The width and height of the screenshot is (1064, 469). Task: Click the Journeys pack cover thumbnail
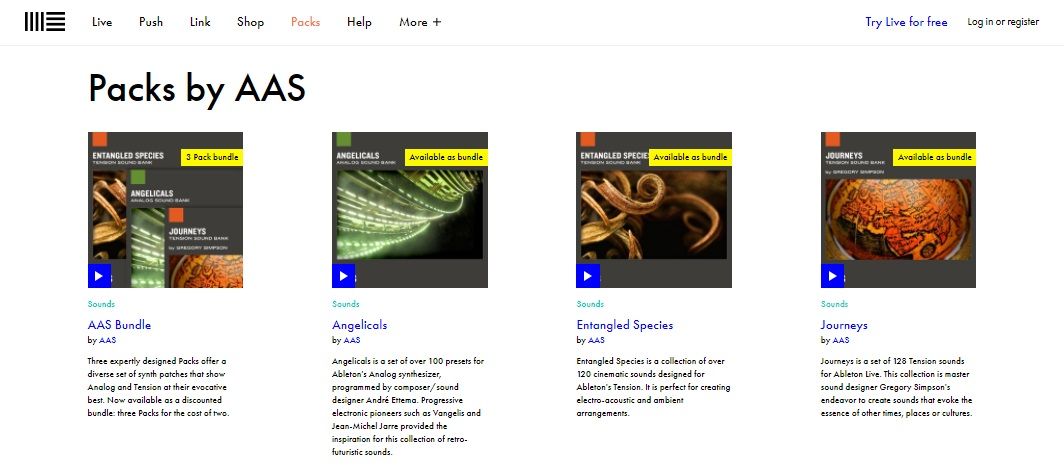tap(898, 210)
